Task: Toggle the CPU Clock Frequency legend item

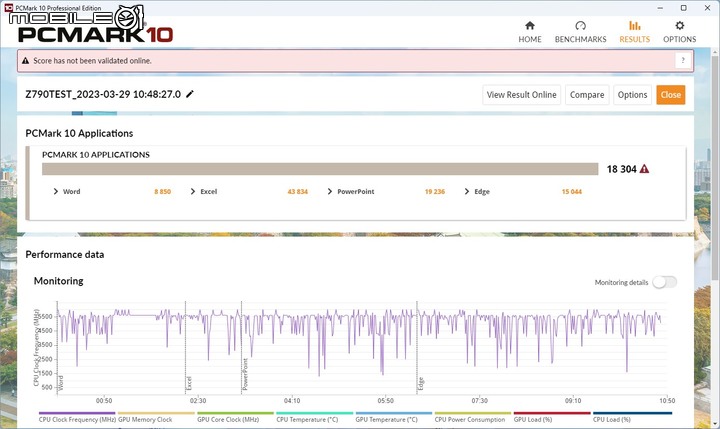Action: (x=77, y=418)
